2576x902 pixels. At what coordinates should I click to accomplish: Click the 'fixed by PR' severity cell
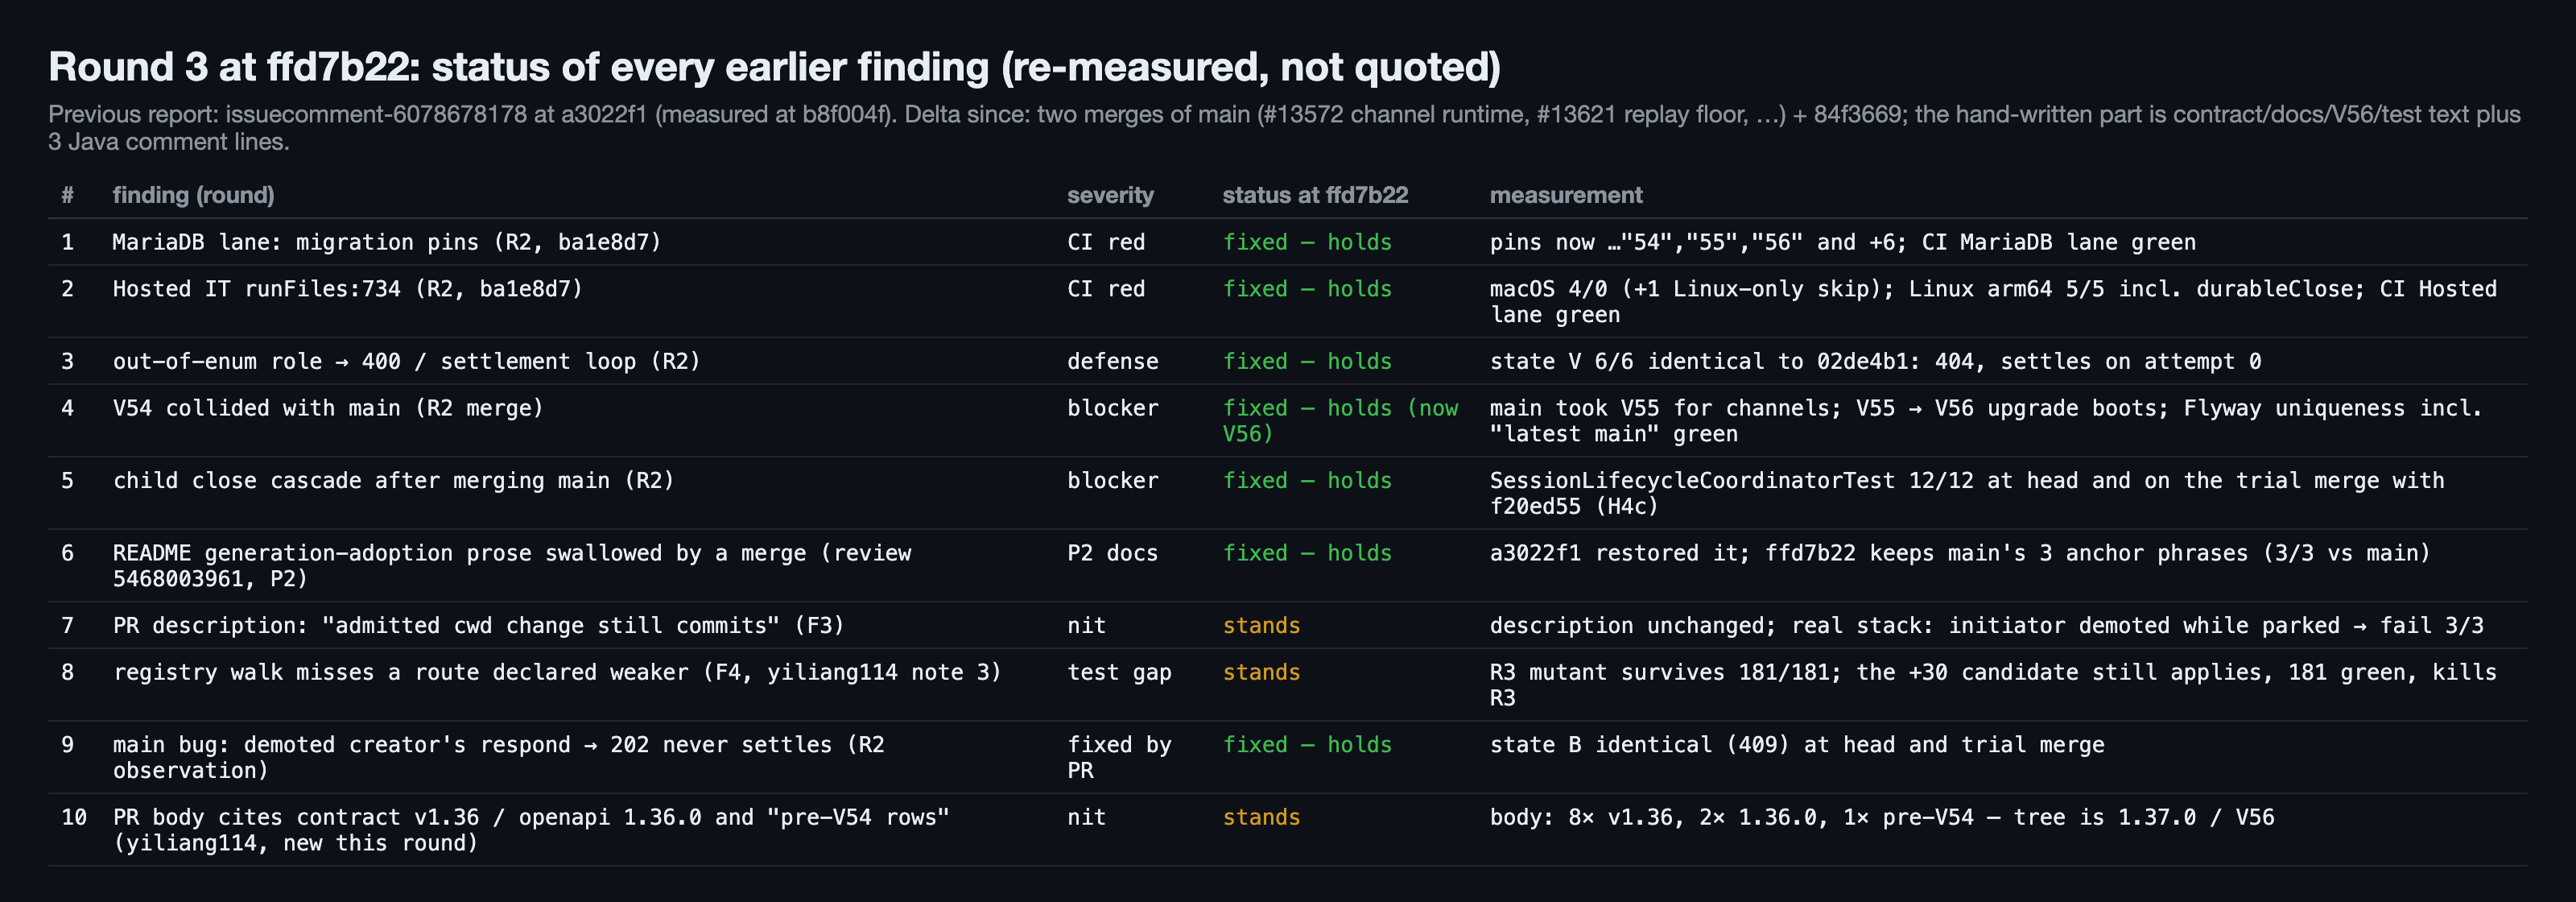pyautogui.click(x=1119, y=758)
